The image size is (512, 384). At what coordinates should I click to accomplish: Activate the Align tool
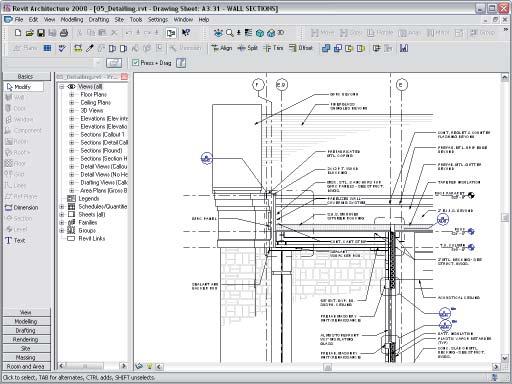pos(222,48)
